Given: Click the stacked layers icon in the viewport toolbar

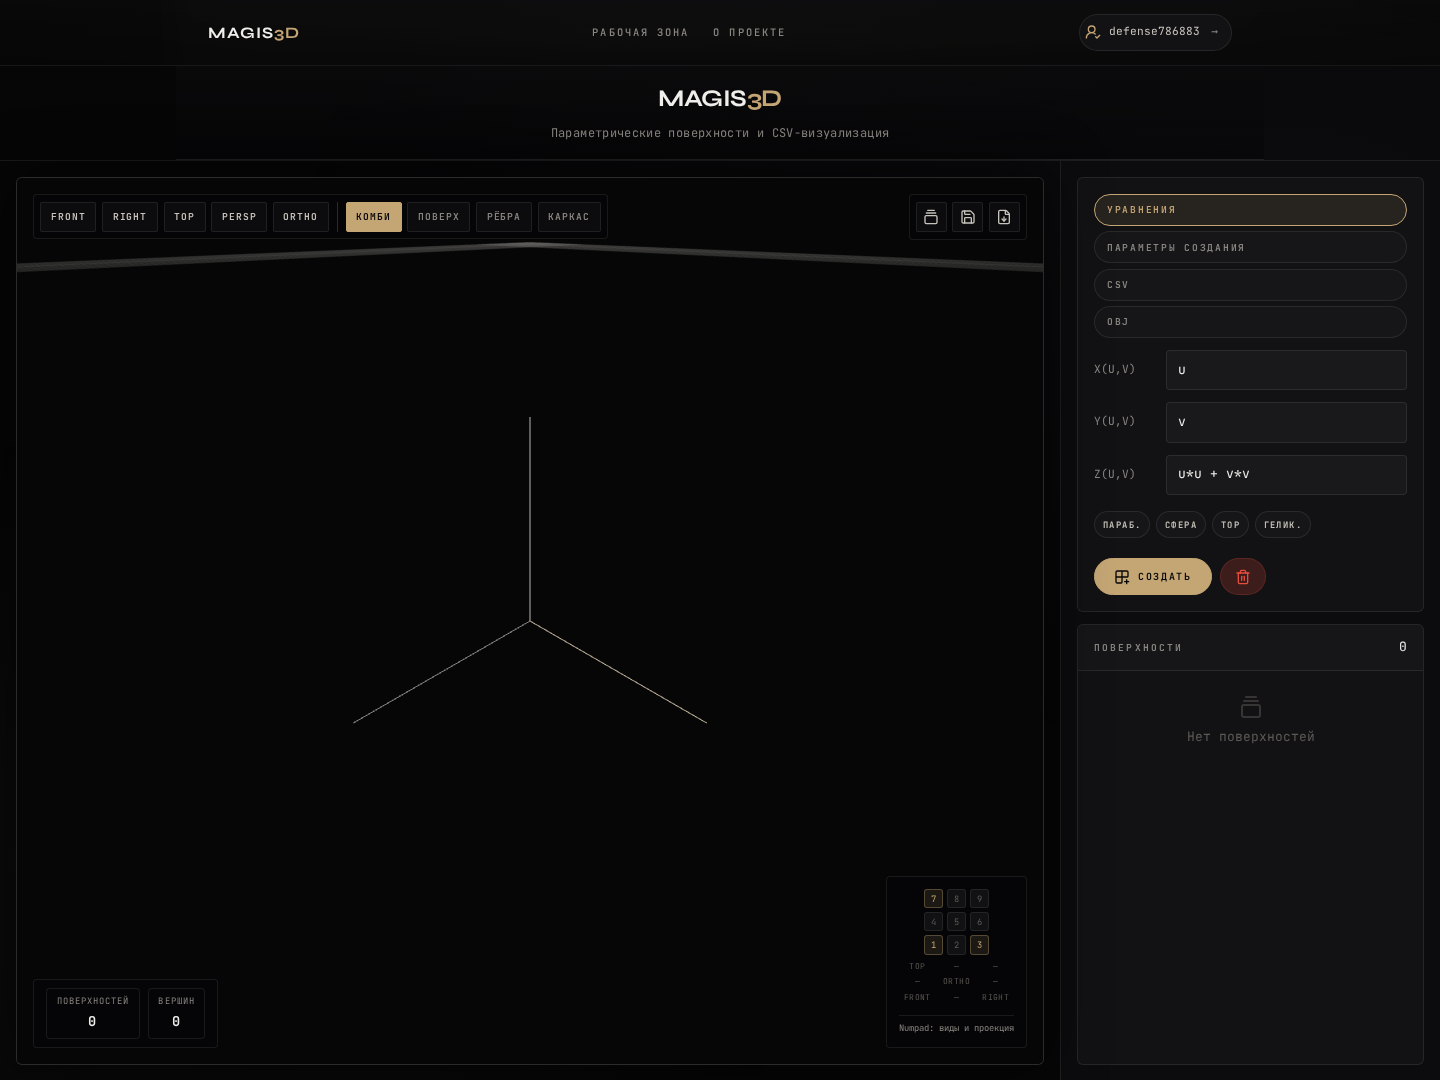Looking at the screenshot, I should coord(931,217).
